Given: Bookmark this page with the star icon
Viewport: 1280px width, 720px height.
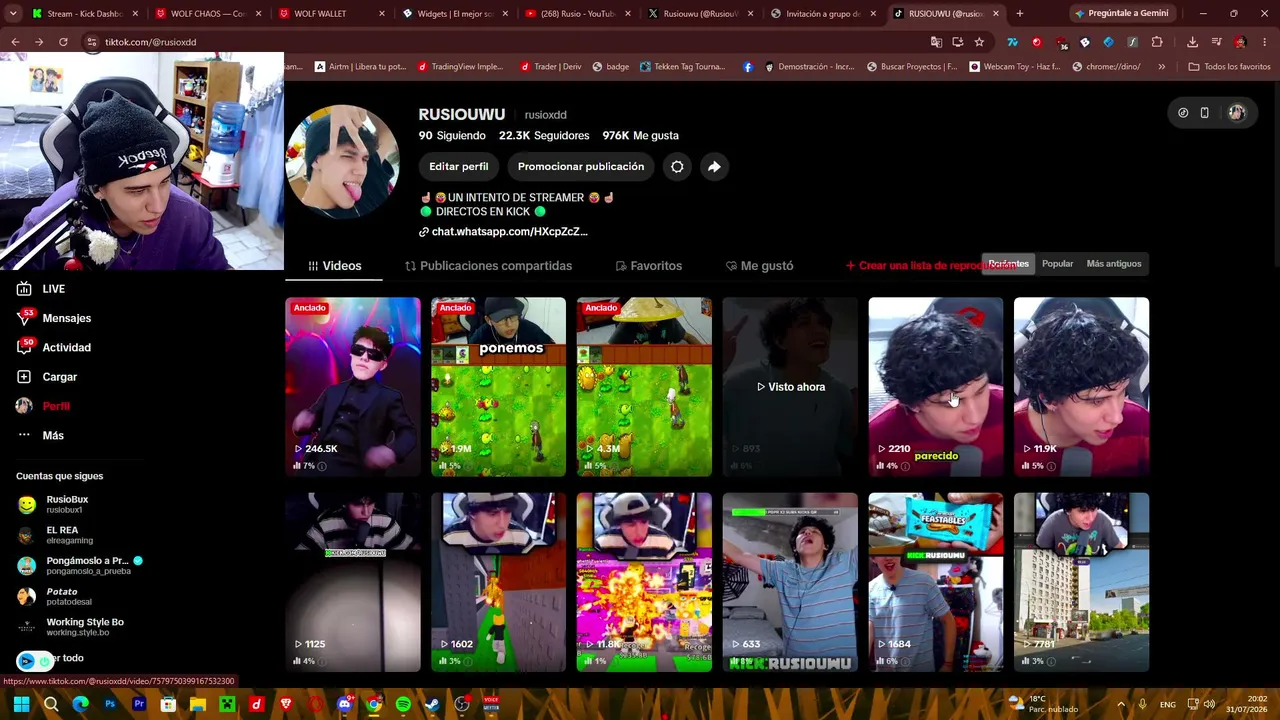Looking at the screenshot, I should [979, 42].
